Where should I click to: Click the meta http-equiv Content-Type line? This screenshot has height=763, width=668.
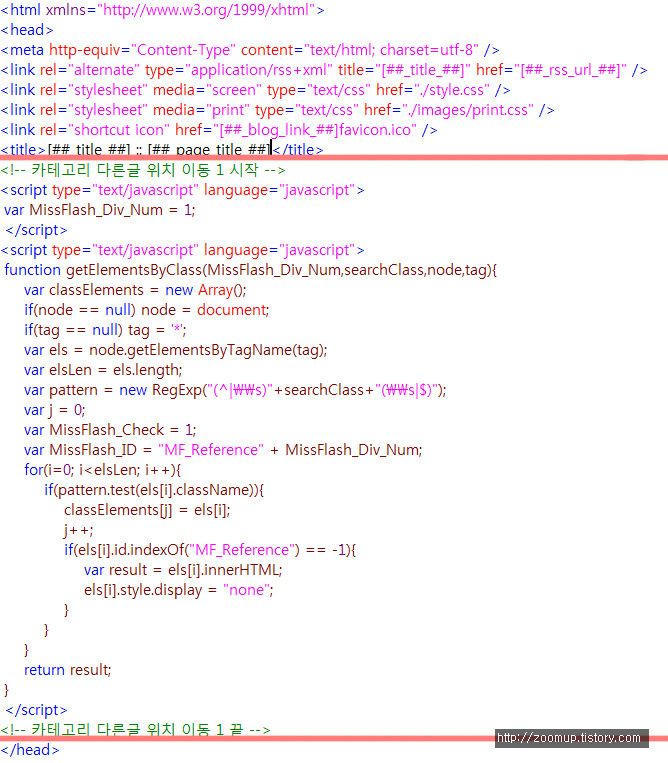[250, 50]
